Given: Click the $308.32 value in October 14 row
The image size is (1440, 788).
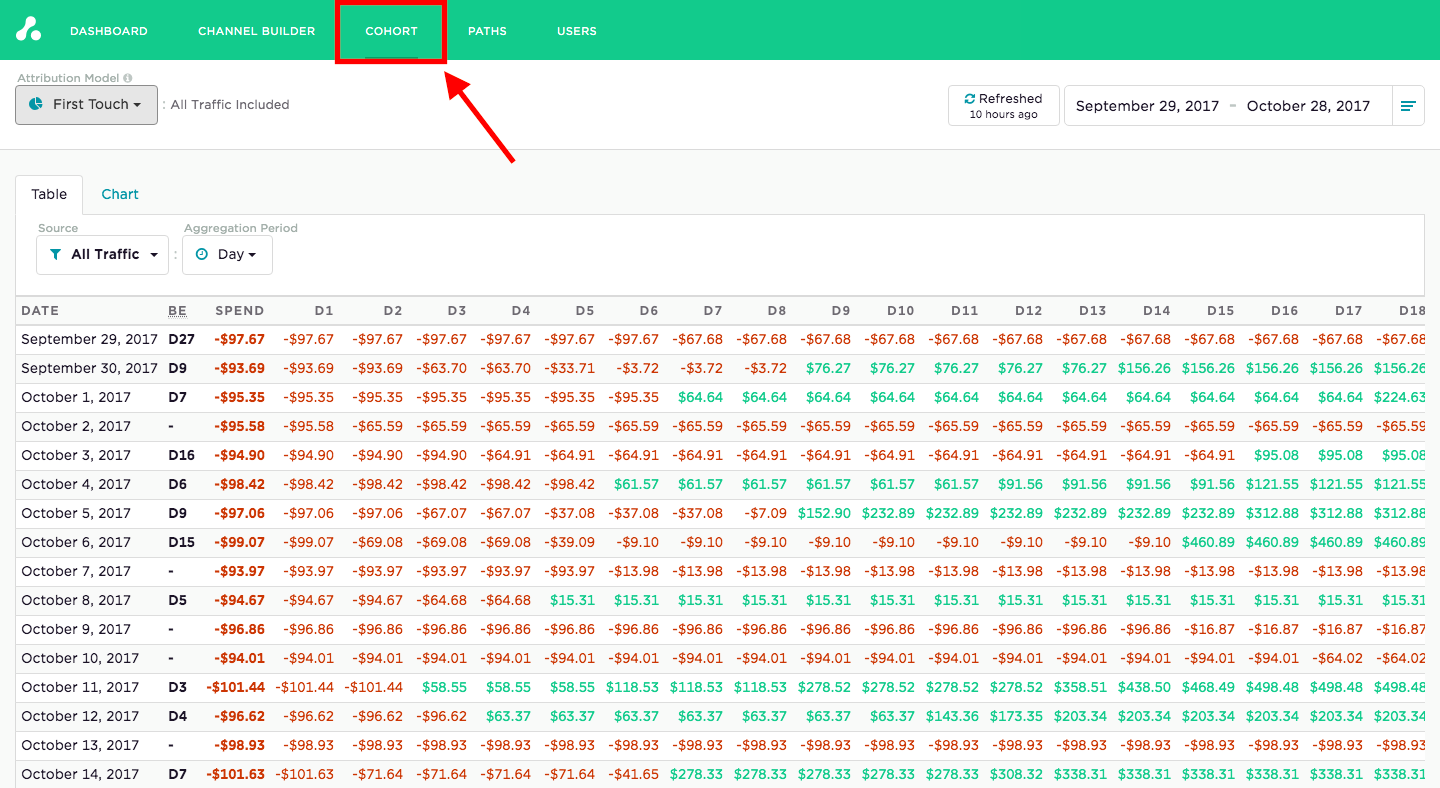Looking at the screenshot, I should [1017, 774].
